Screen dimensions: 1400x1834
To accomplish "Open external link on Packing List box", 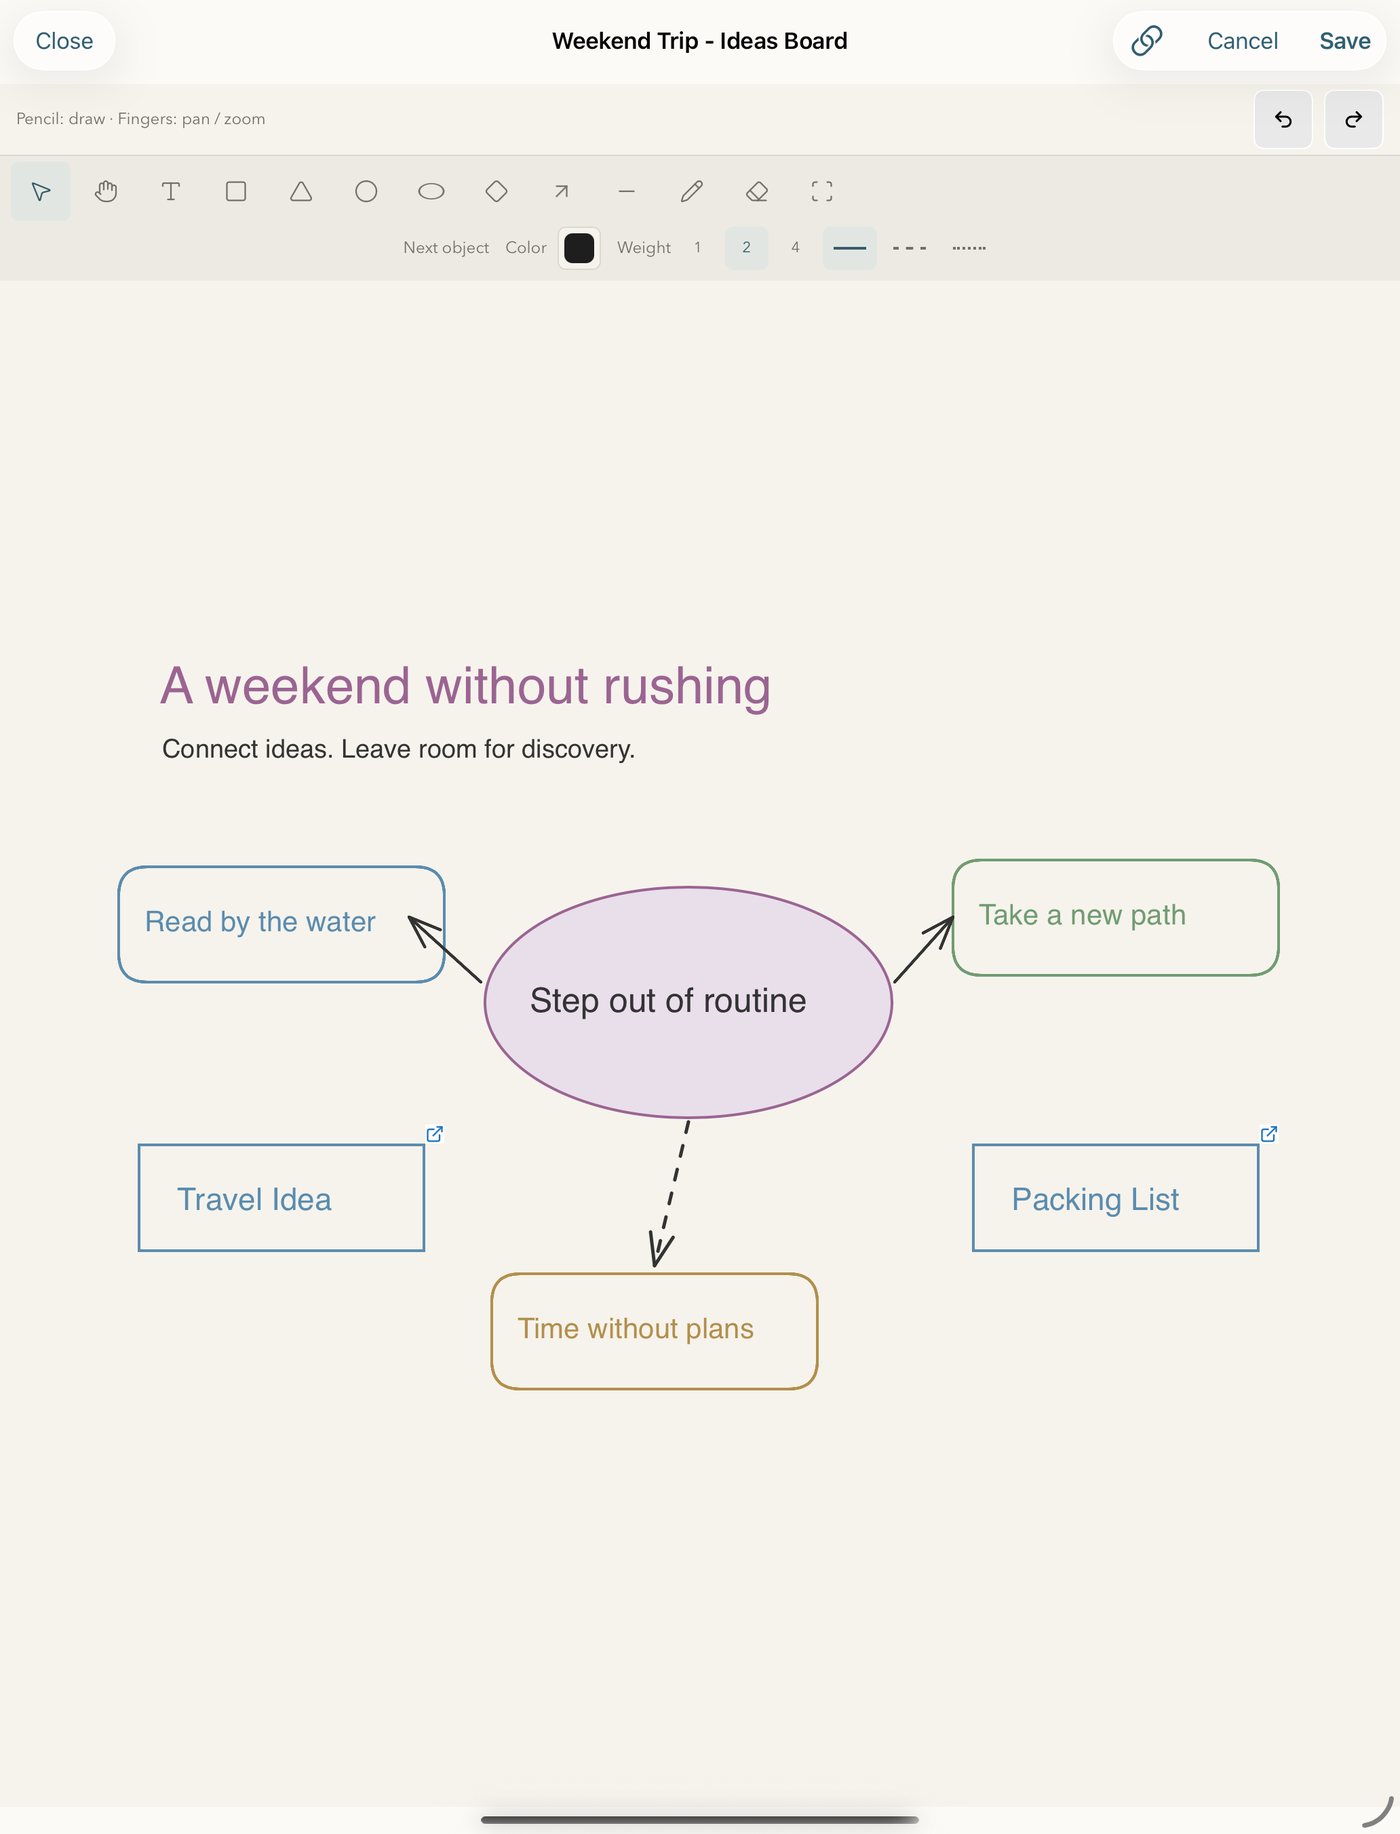I will click(1268, 1133).
